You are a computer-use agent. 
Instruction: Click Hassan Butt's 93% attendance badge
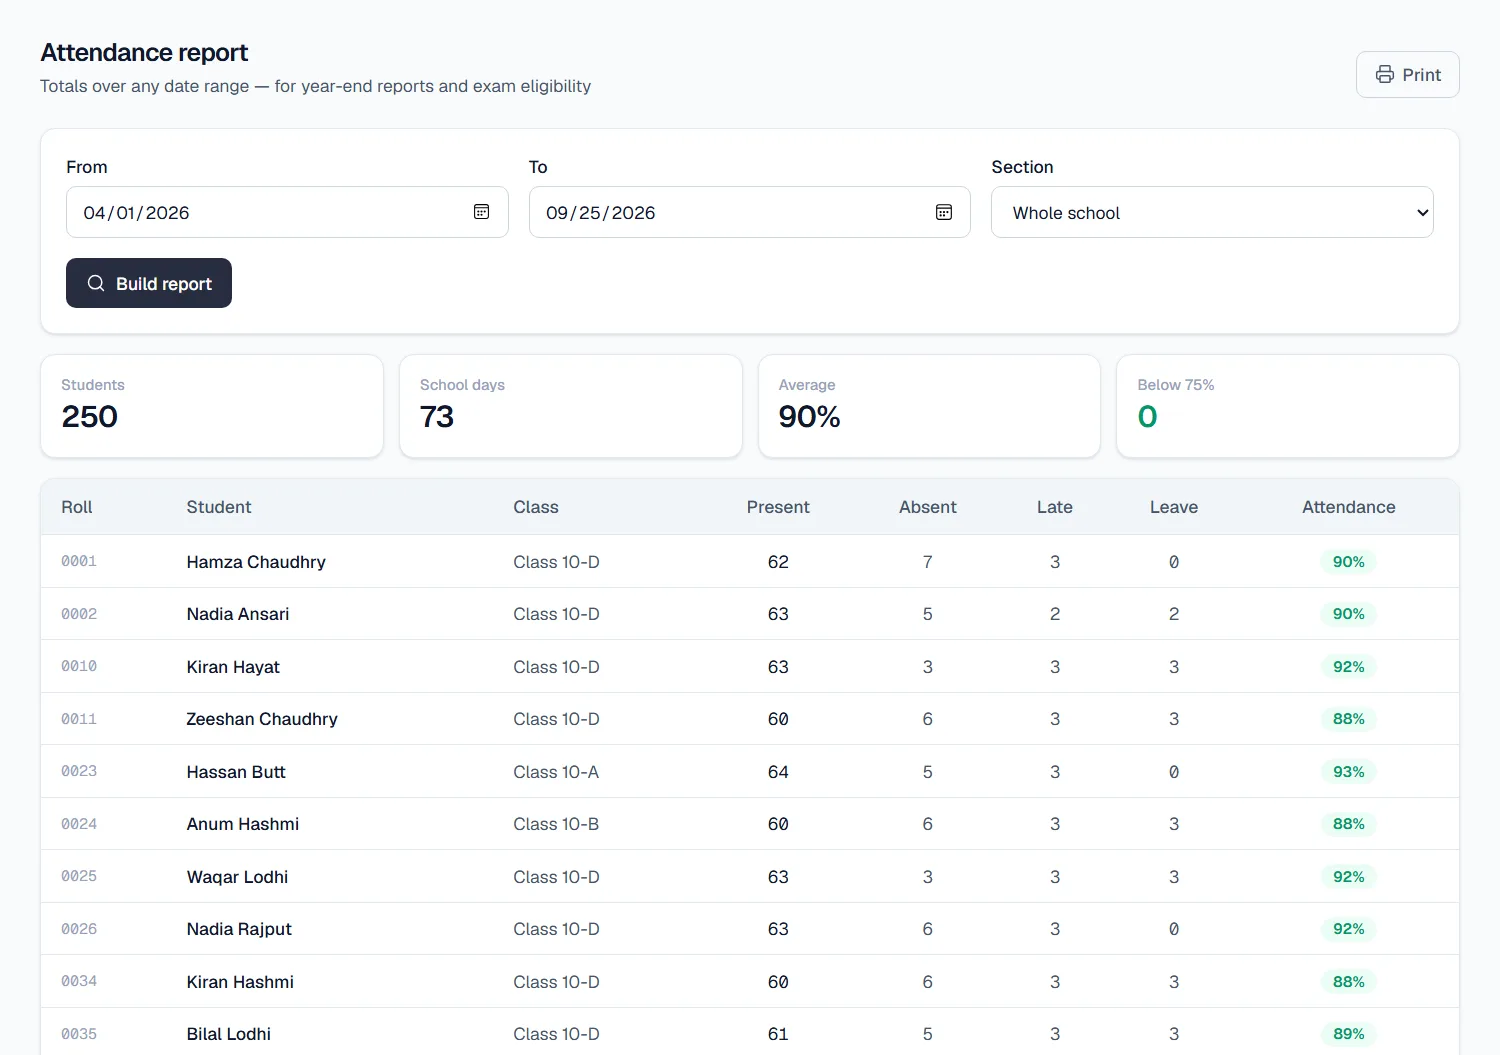(1349, 772)
